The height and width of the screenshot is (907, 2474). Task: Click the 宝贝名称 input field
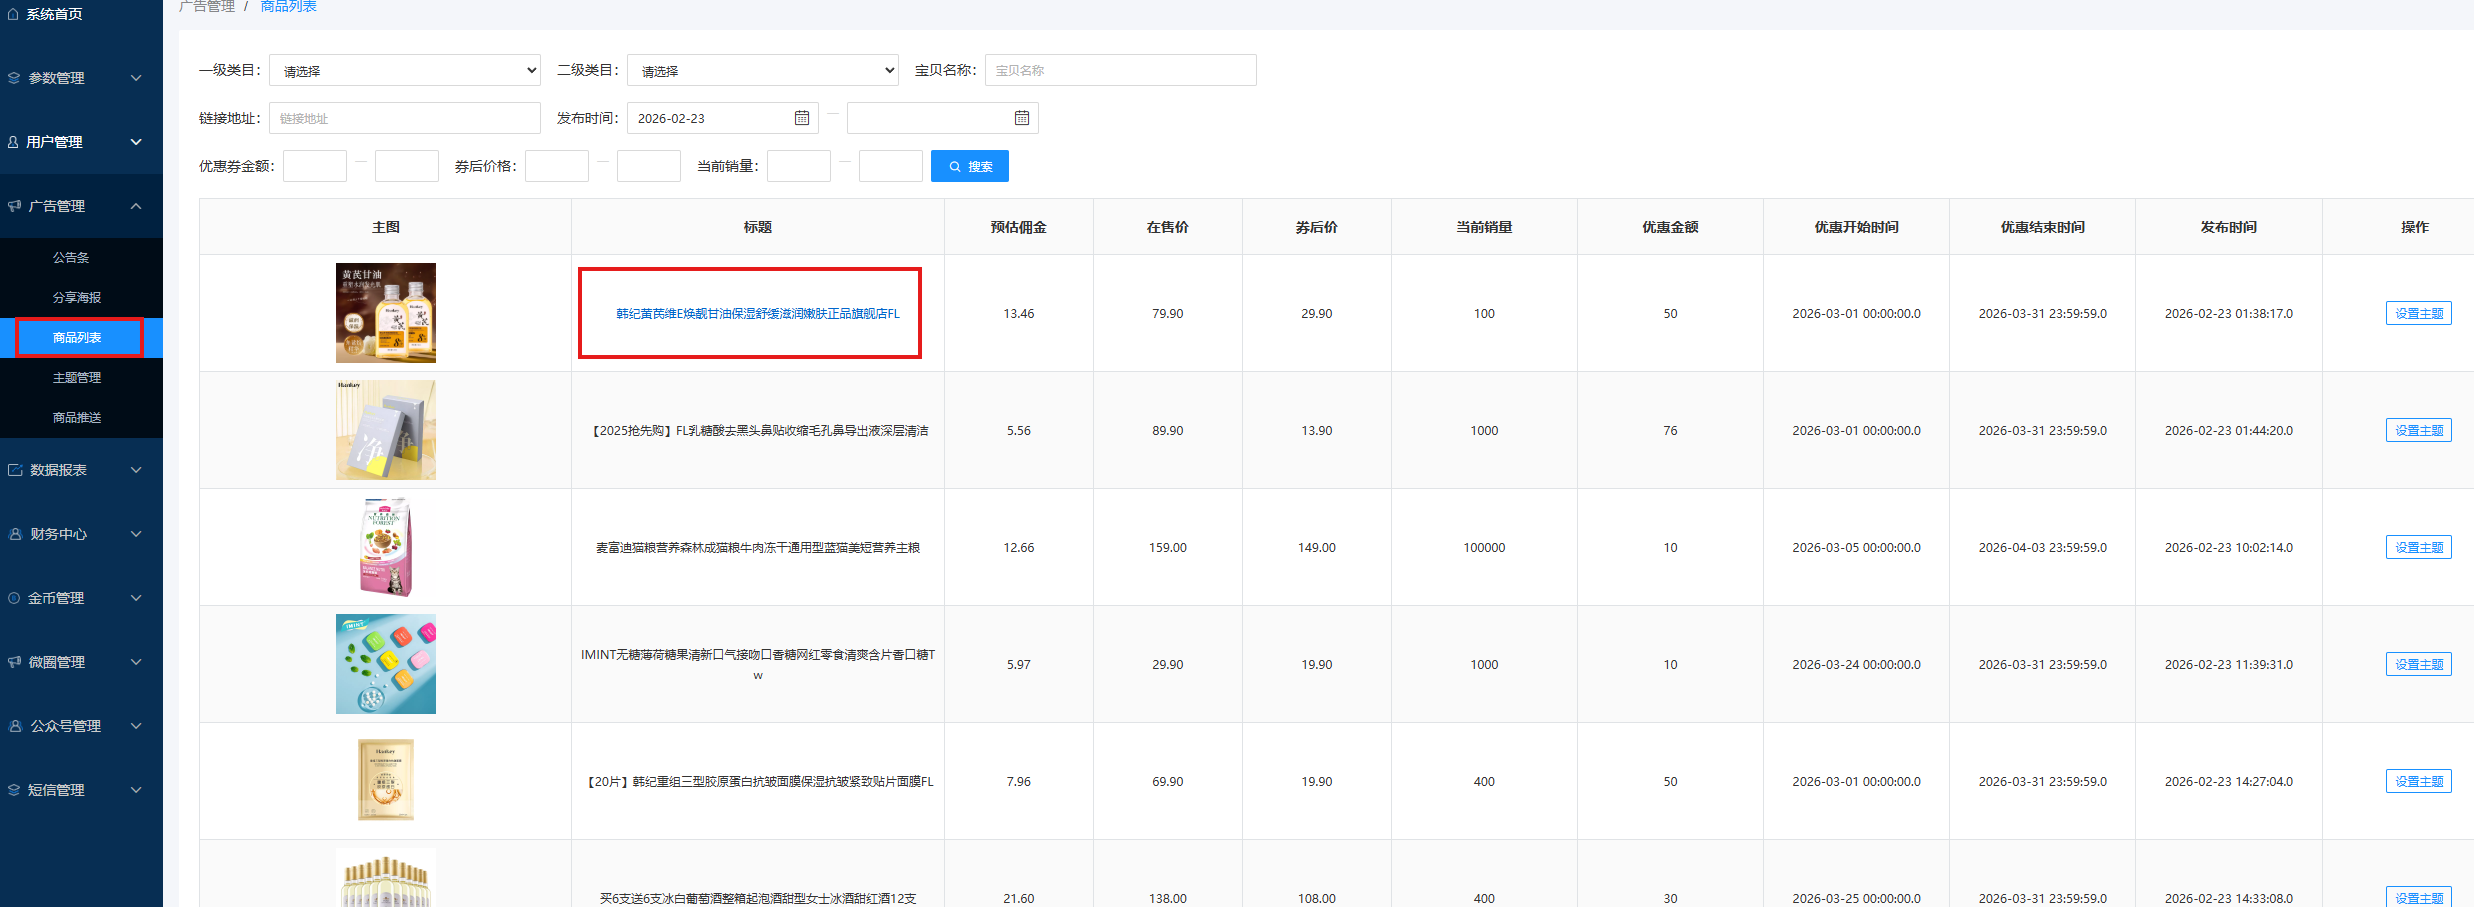(1120, 70)
